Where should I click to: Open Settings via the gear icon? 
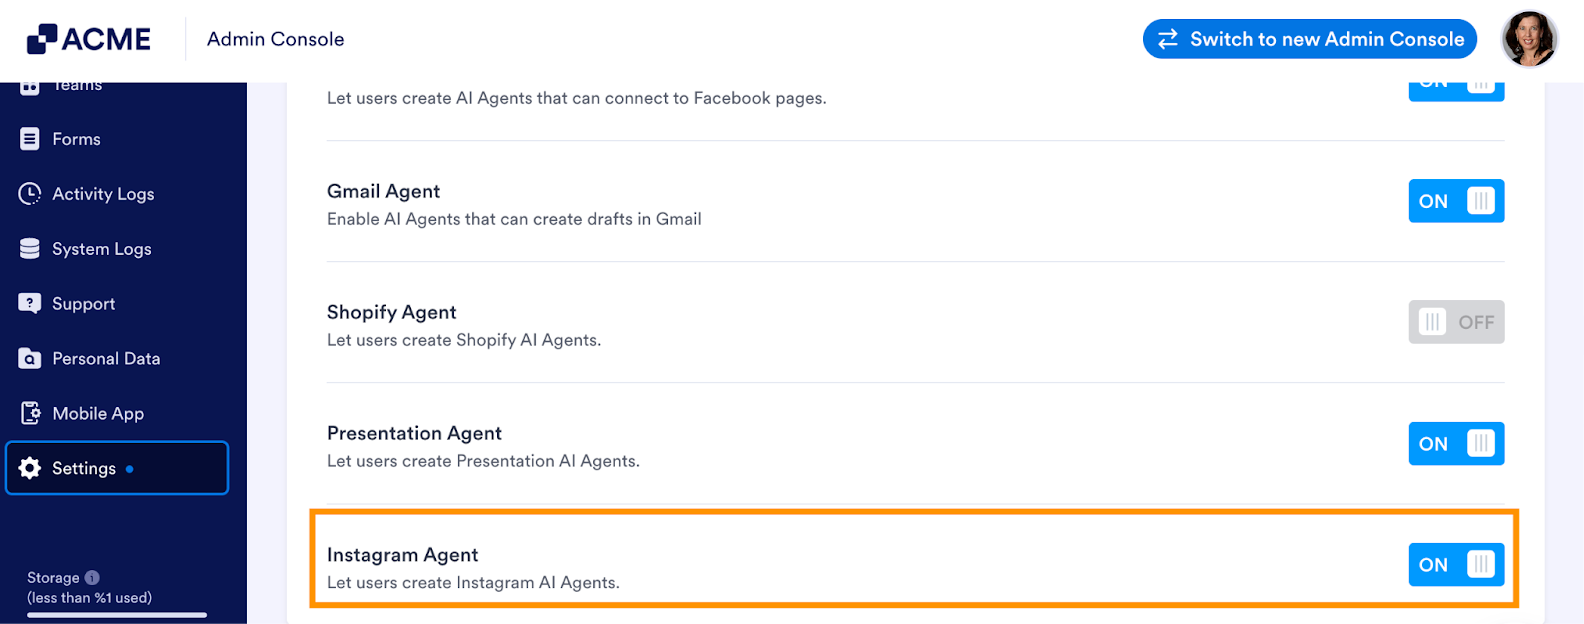31,467
